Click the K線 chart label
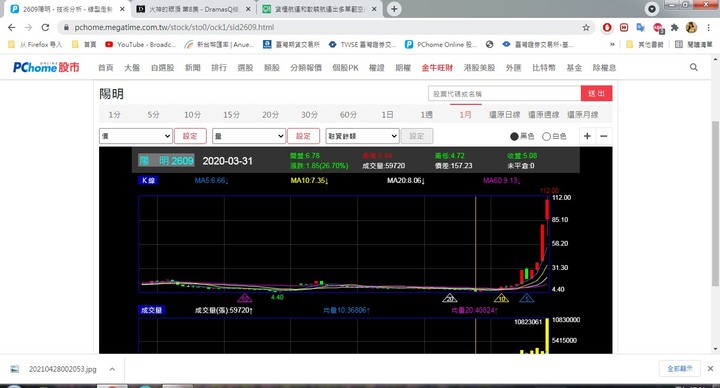This screenshot has height=388, width=720. [148, 180]
